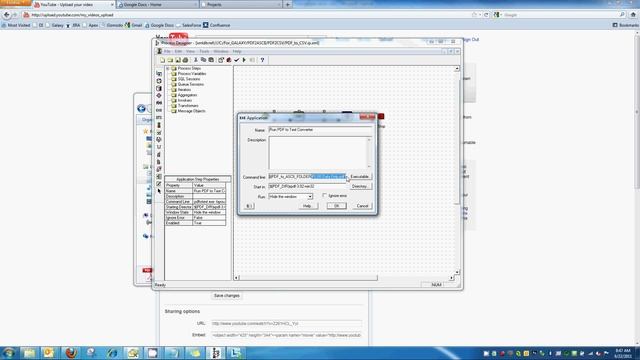Click the Print icon in Process Designer toolbar
This screenshot has width=640, height=360.
pyautogui.click(x=185, y=60)
